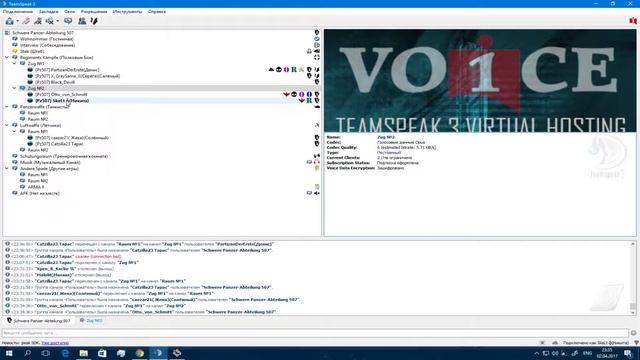Click the headphones icon on the Musik row
The width and height of the screenshot is (640, 360).
pos(317,162)
